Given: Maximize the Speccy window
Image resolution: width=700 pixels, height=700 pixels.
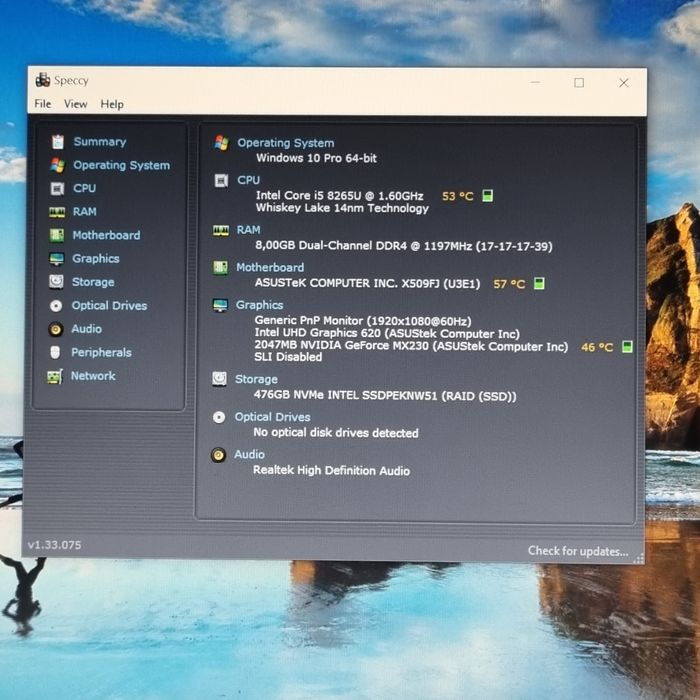Looking at the screenshot, I should point(579,83).
